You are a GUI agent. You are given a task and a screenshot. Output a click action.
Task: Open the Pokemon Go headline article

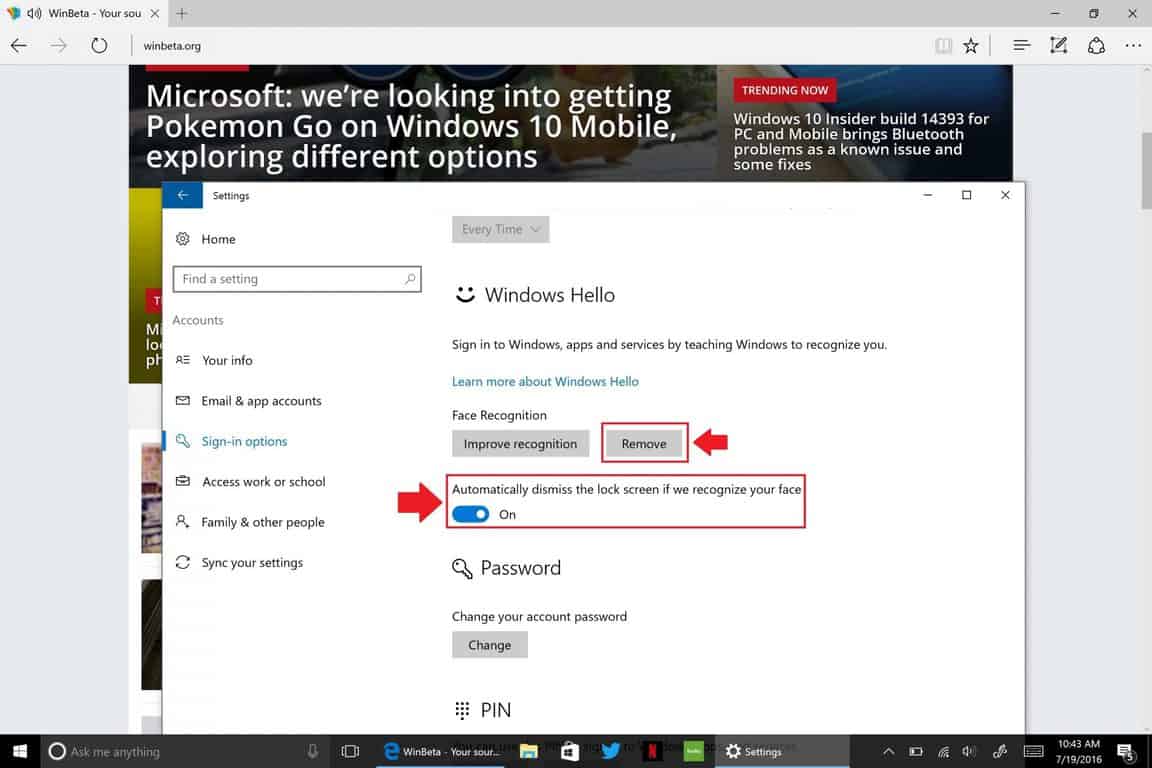409,126
